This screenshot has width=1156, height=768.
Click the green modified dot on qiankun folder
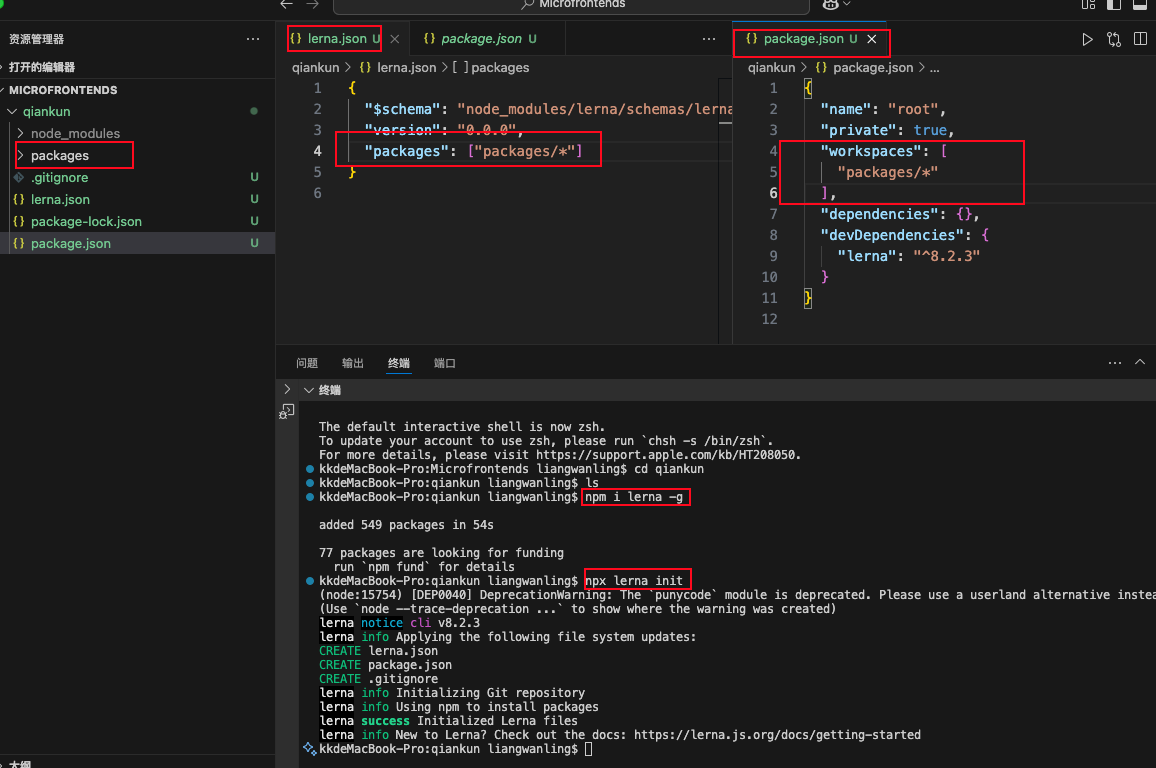254,111
